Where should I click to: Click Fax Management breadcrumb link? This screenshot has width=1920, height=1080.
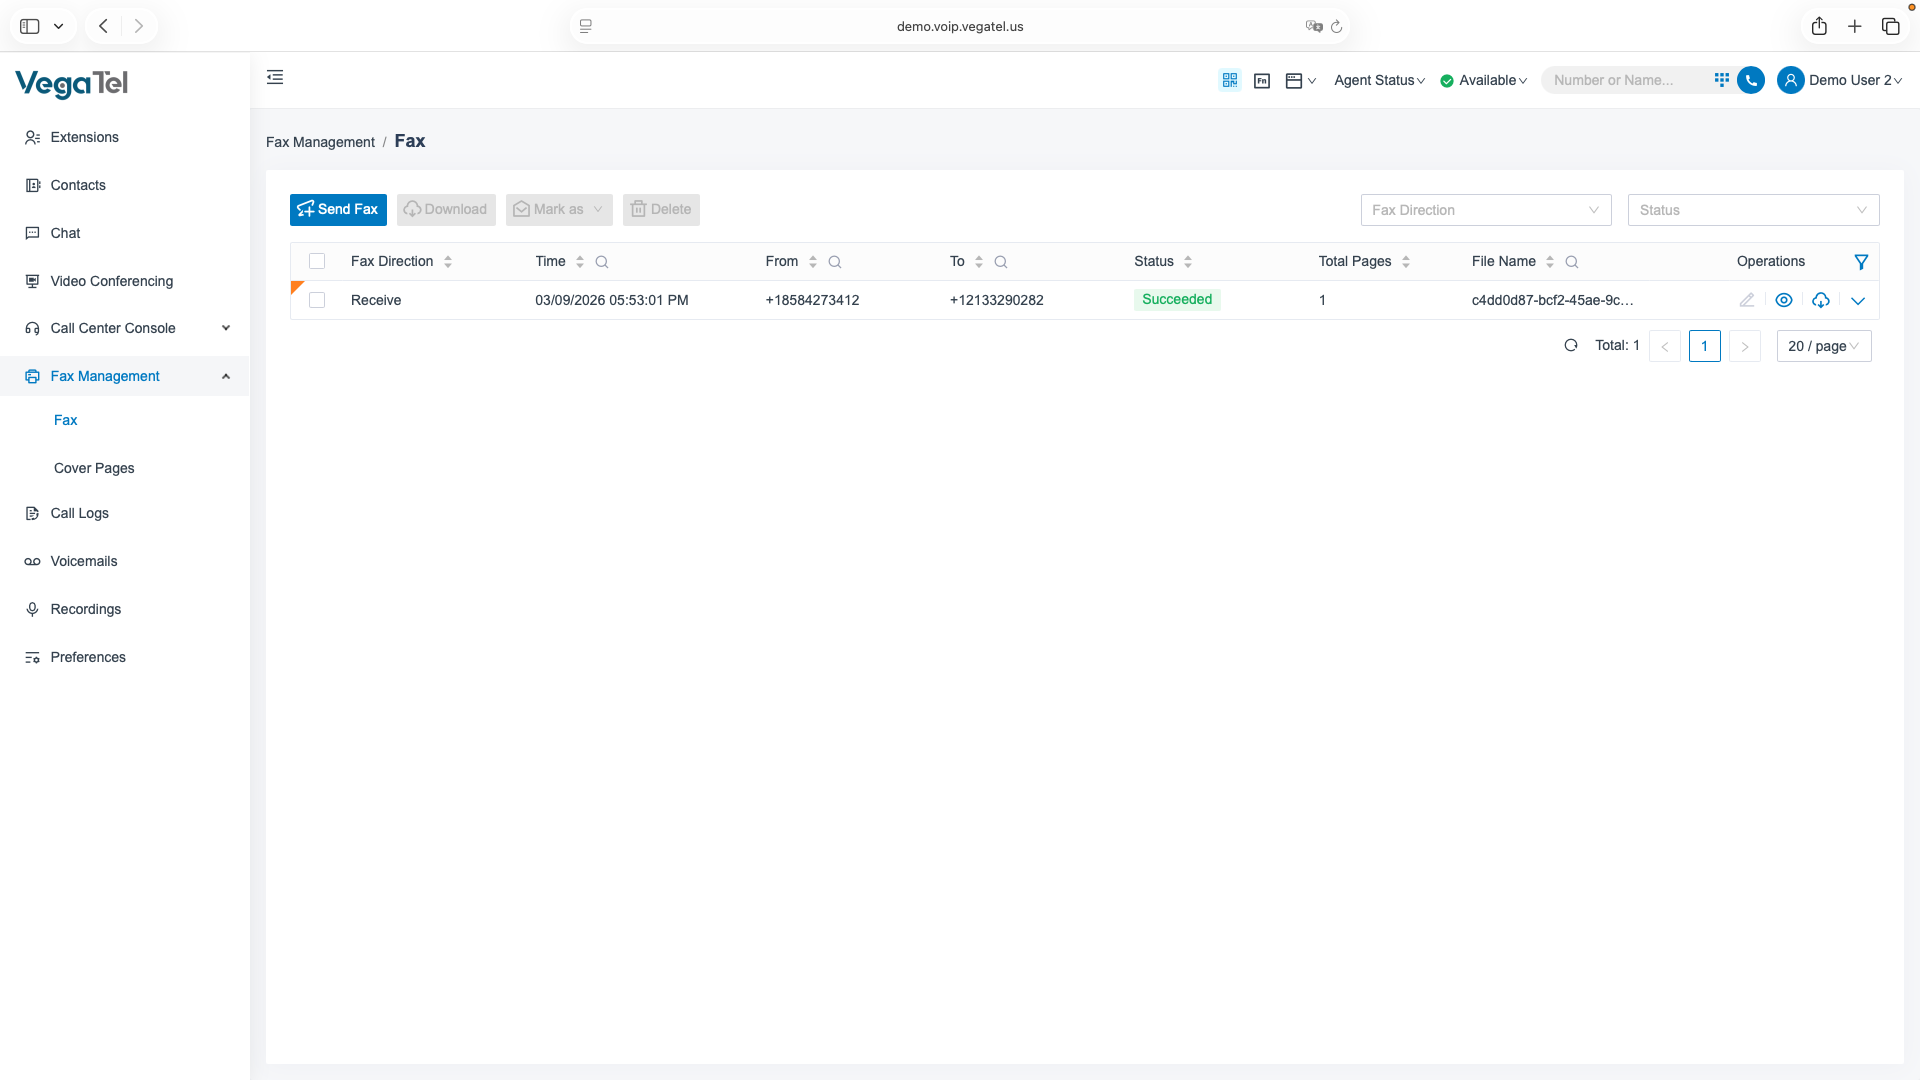(x=320, y=142)
